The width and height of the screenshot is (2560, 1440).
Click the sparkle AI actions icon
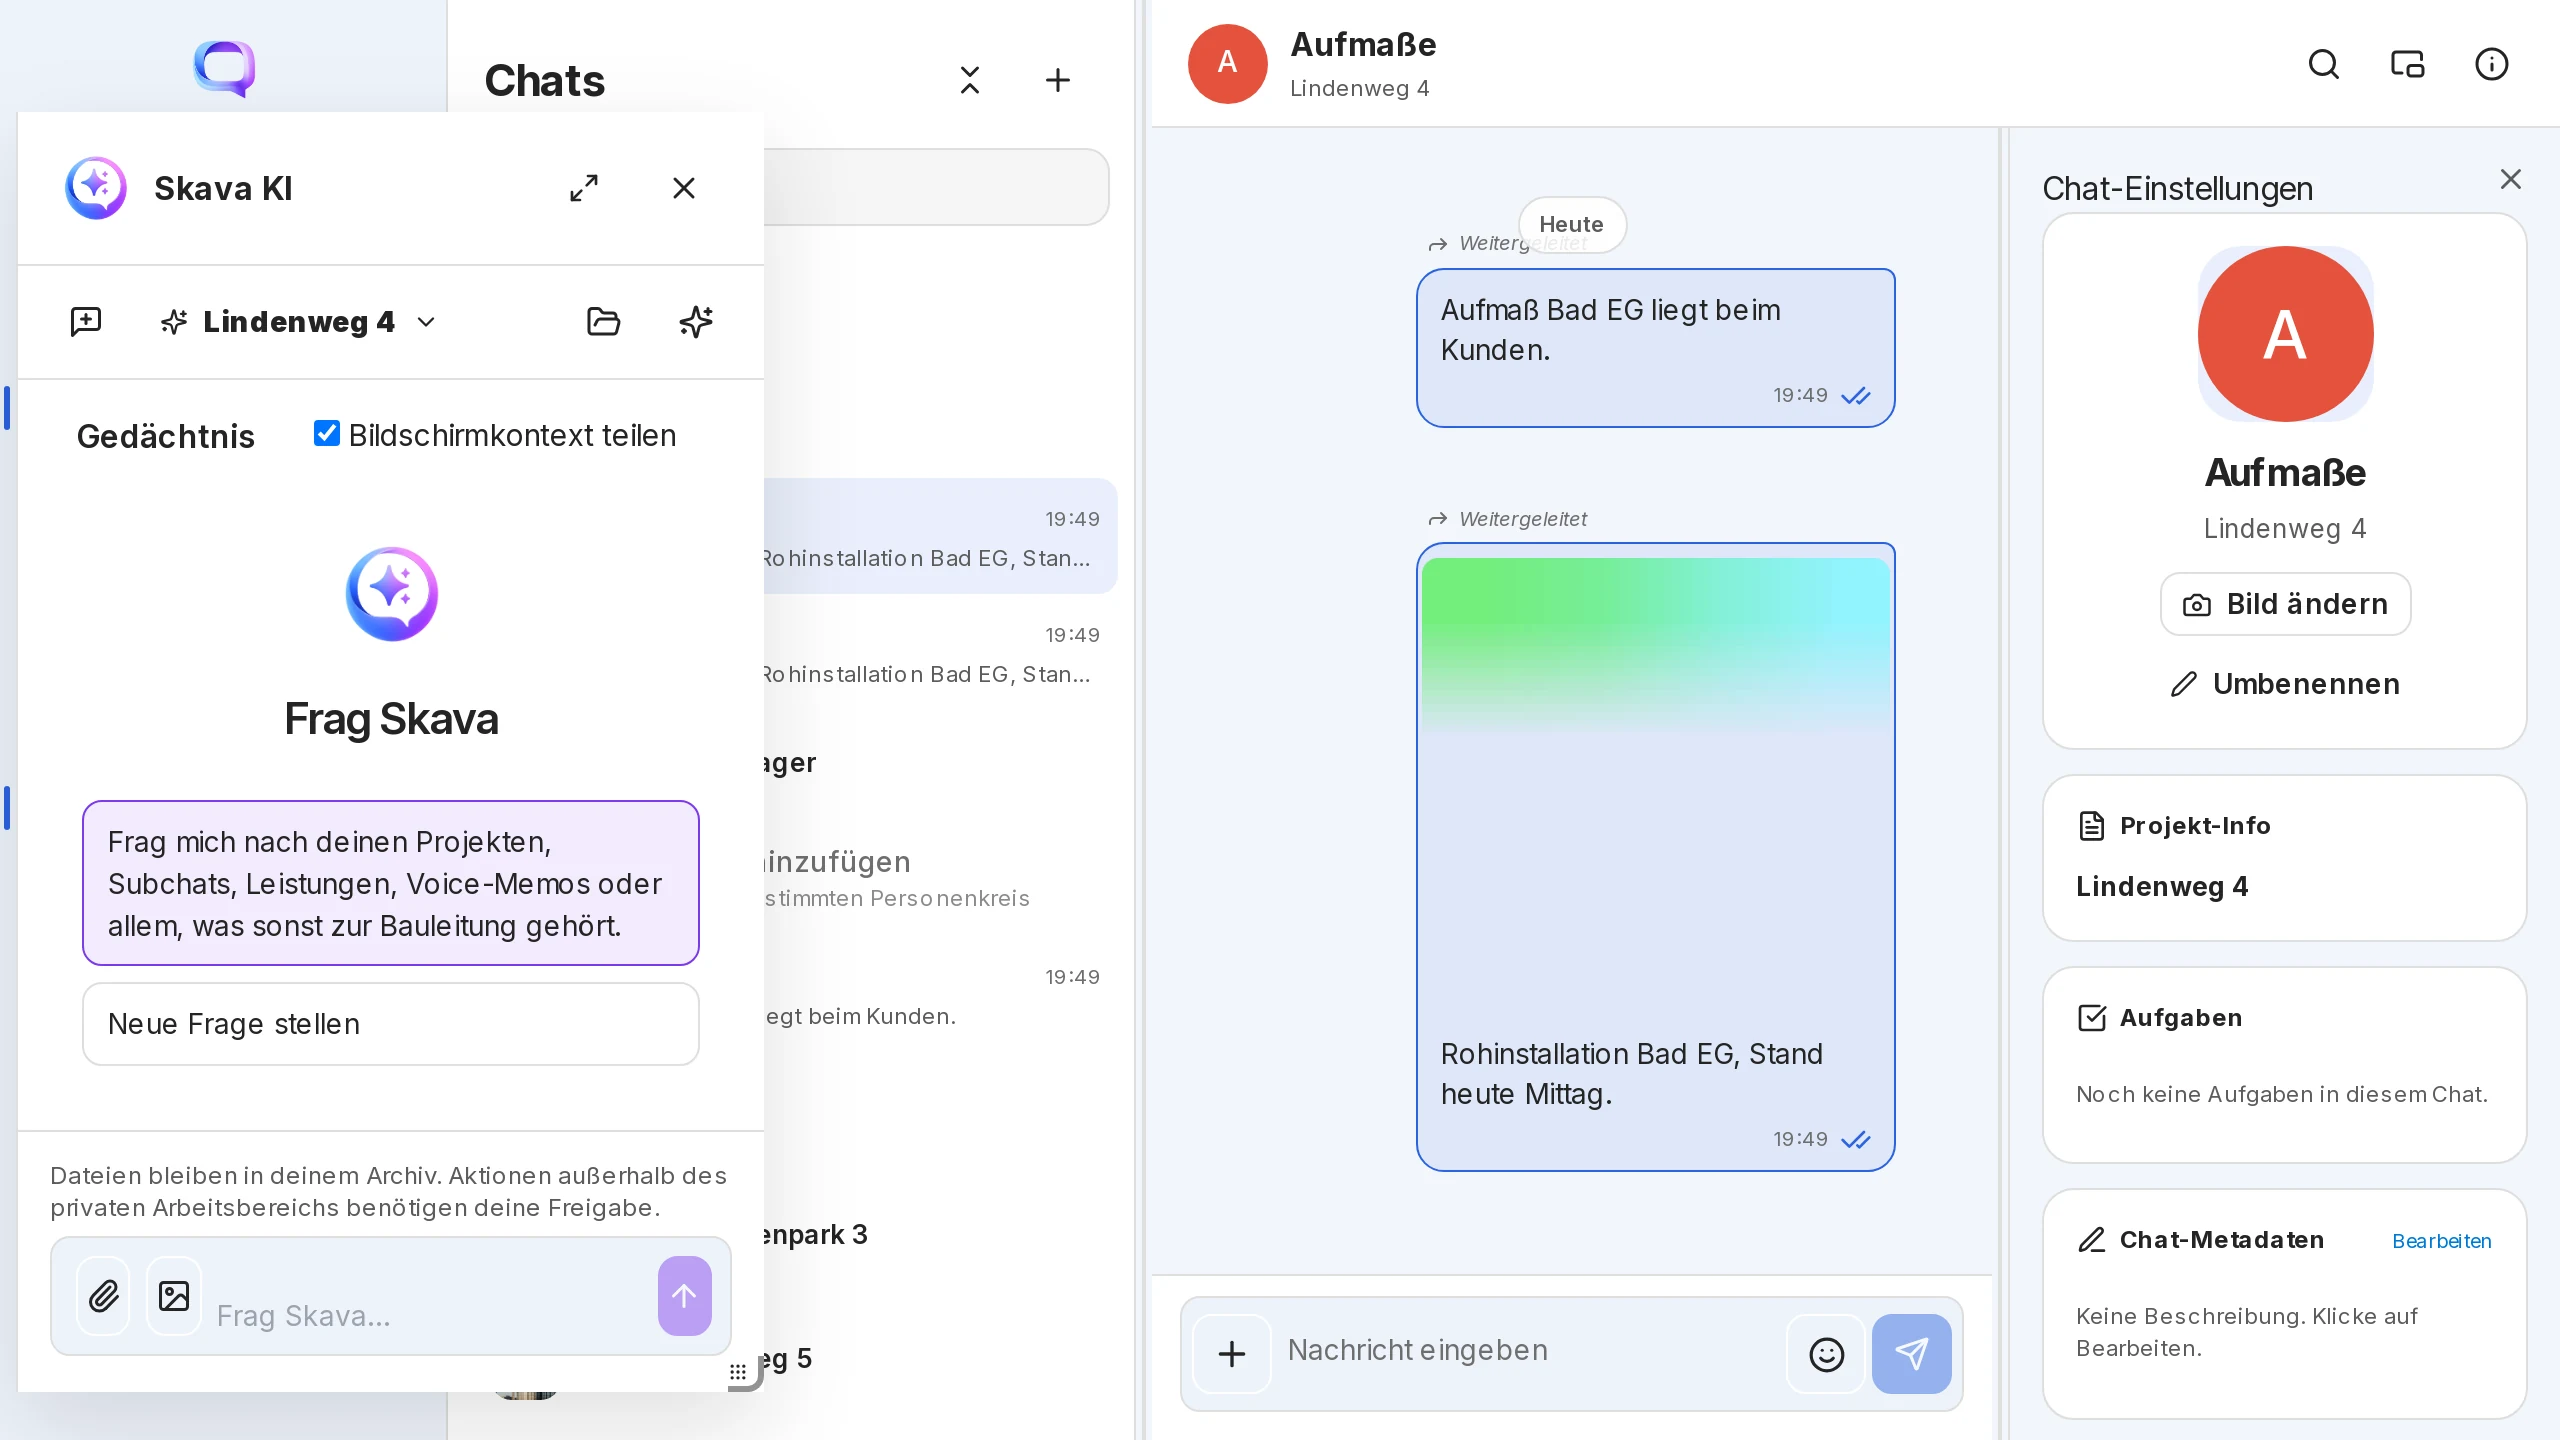click(696, 321)
